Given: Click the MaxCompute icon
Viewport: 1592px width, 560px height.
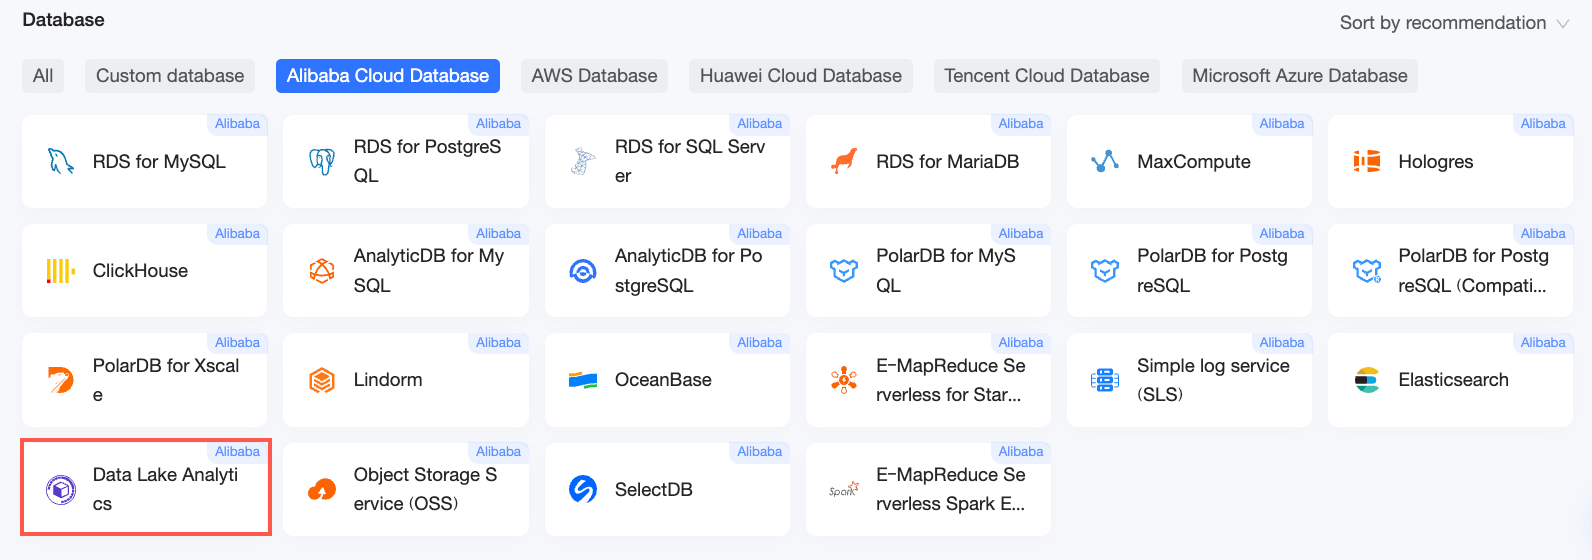Looking at the screenshot, I should tap(1105, 161).
